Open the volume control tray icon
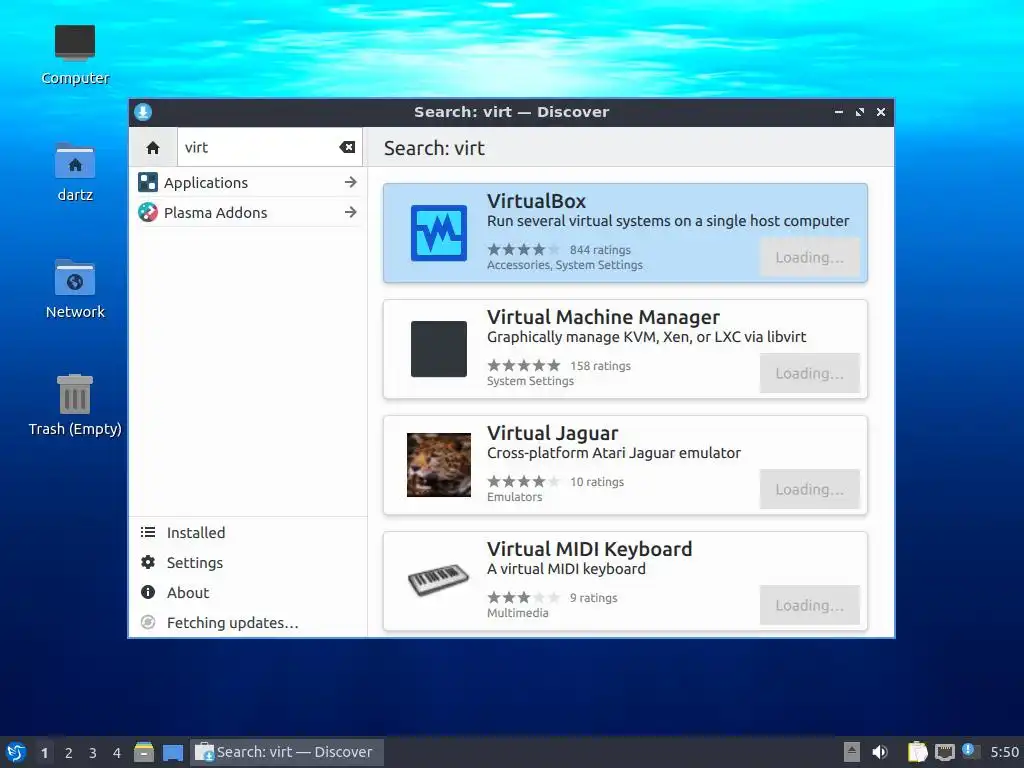 pos(880,752)
